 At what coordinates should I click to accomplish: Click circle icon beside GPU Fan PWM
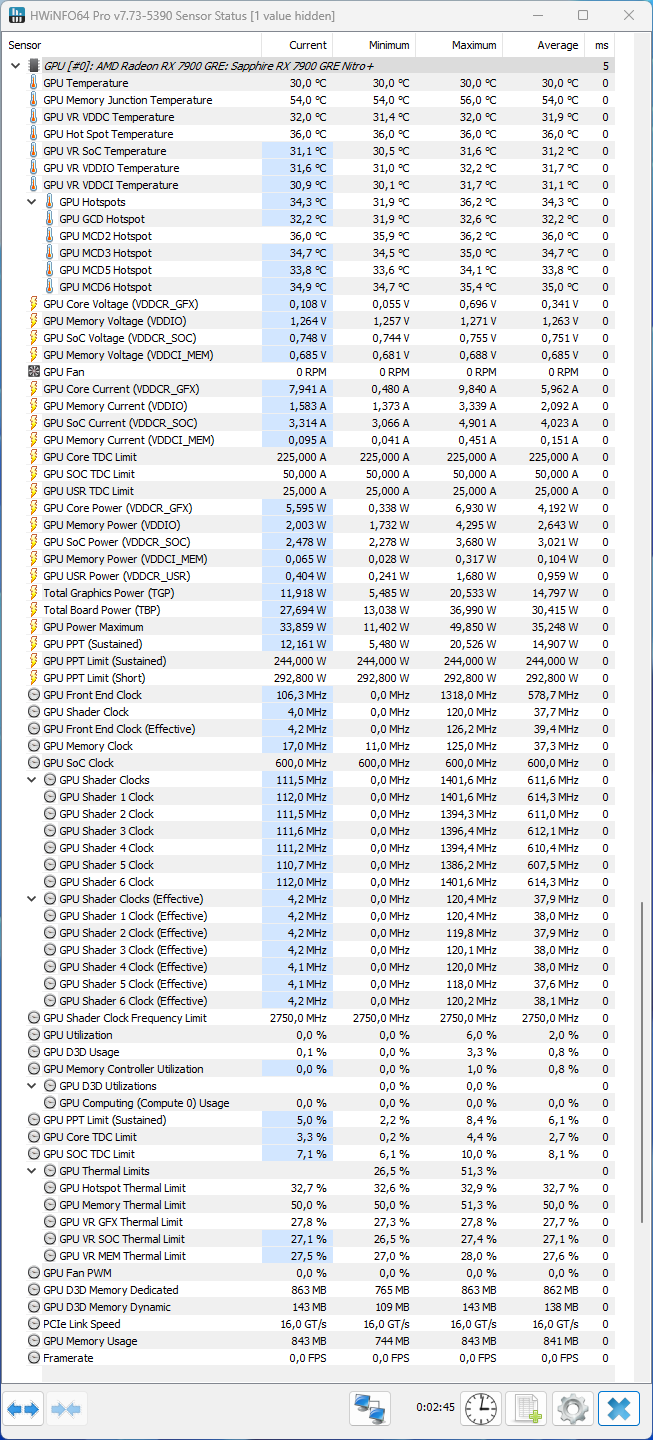coord(34,1273)
